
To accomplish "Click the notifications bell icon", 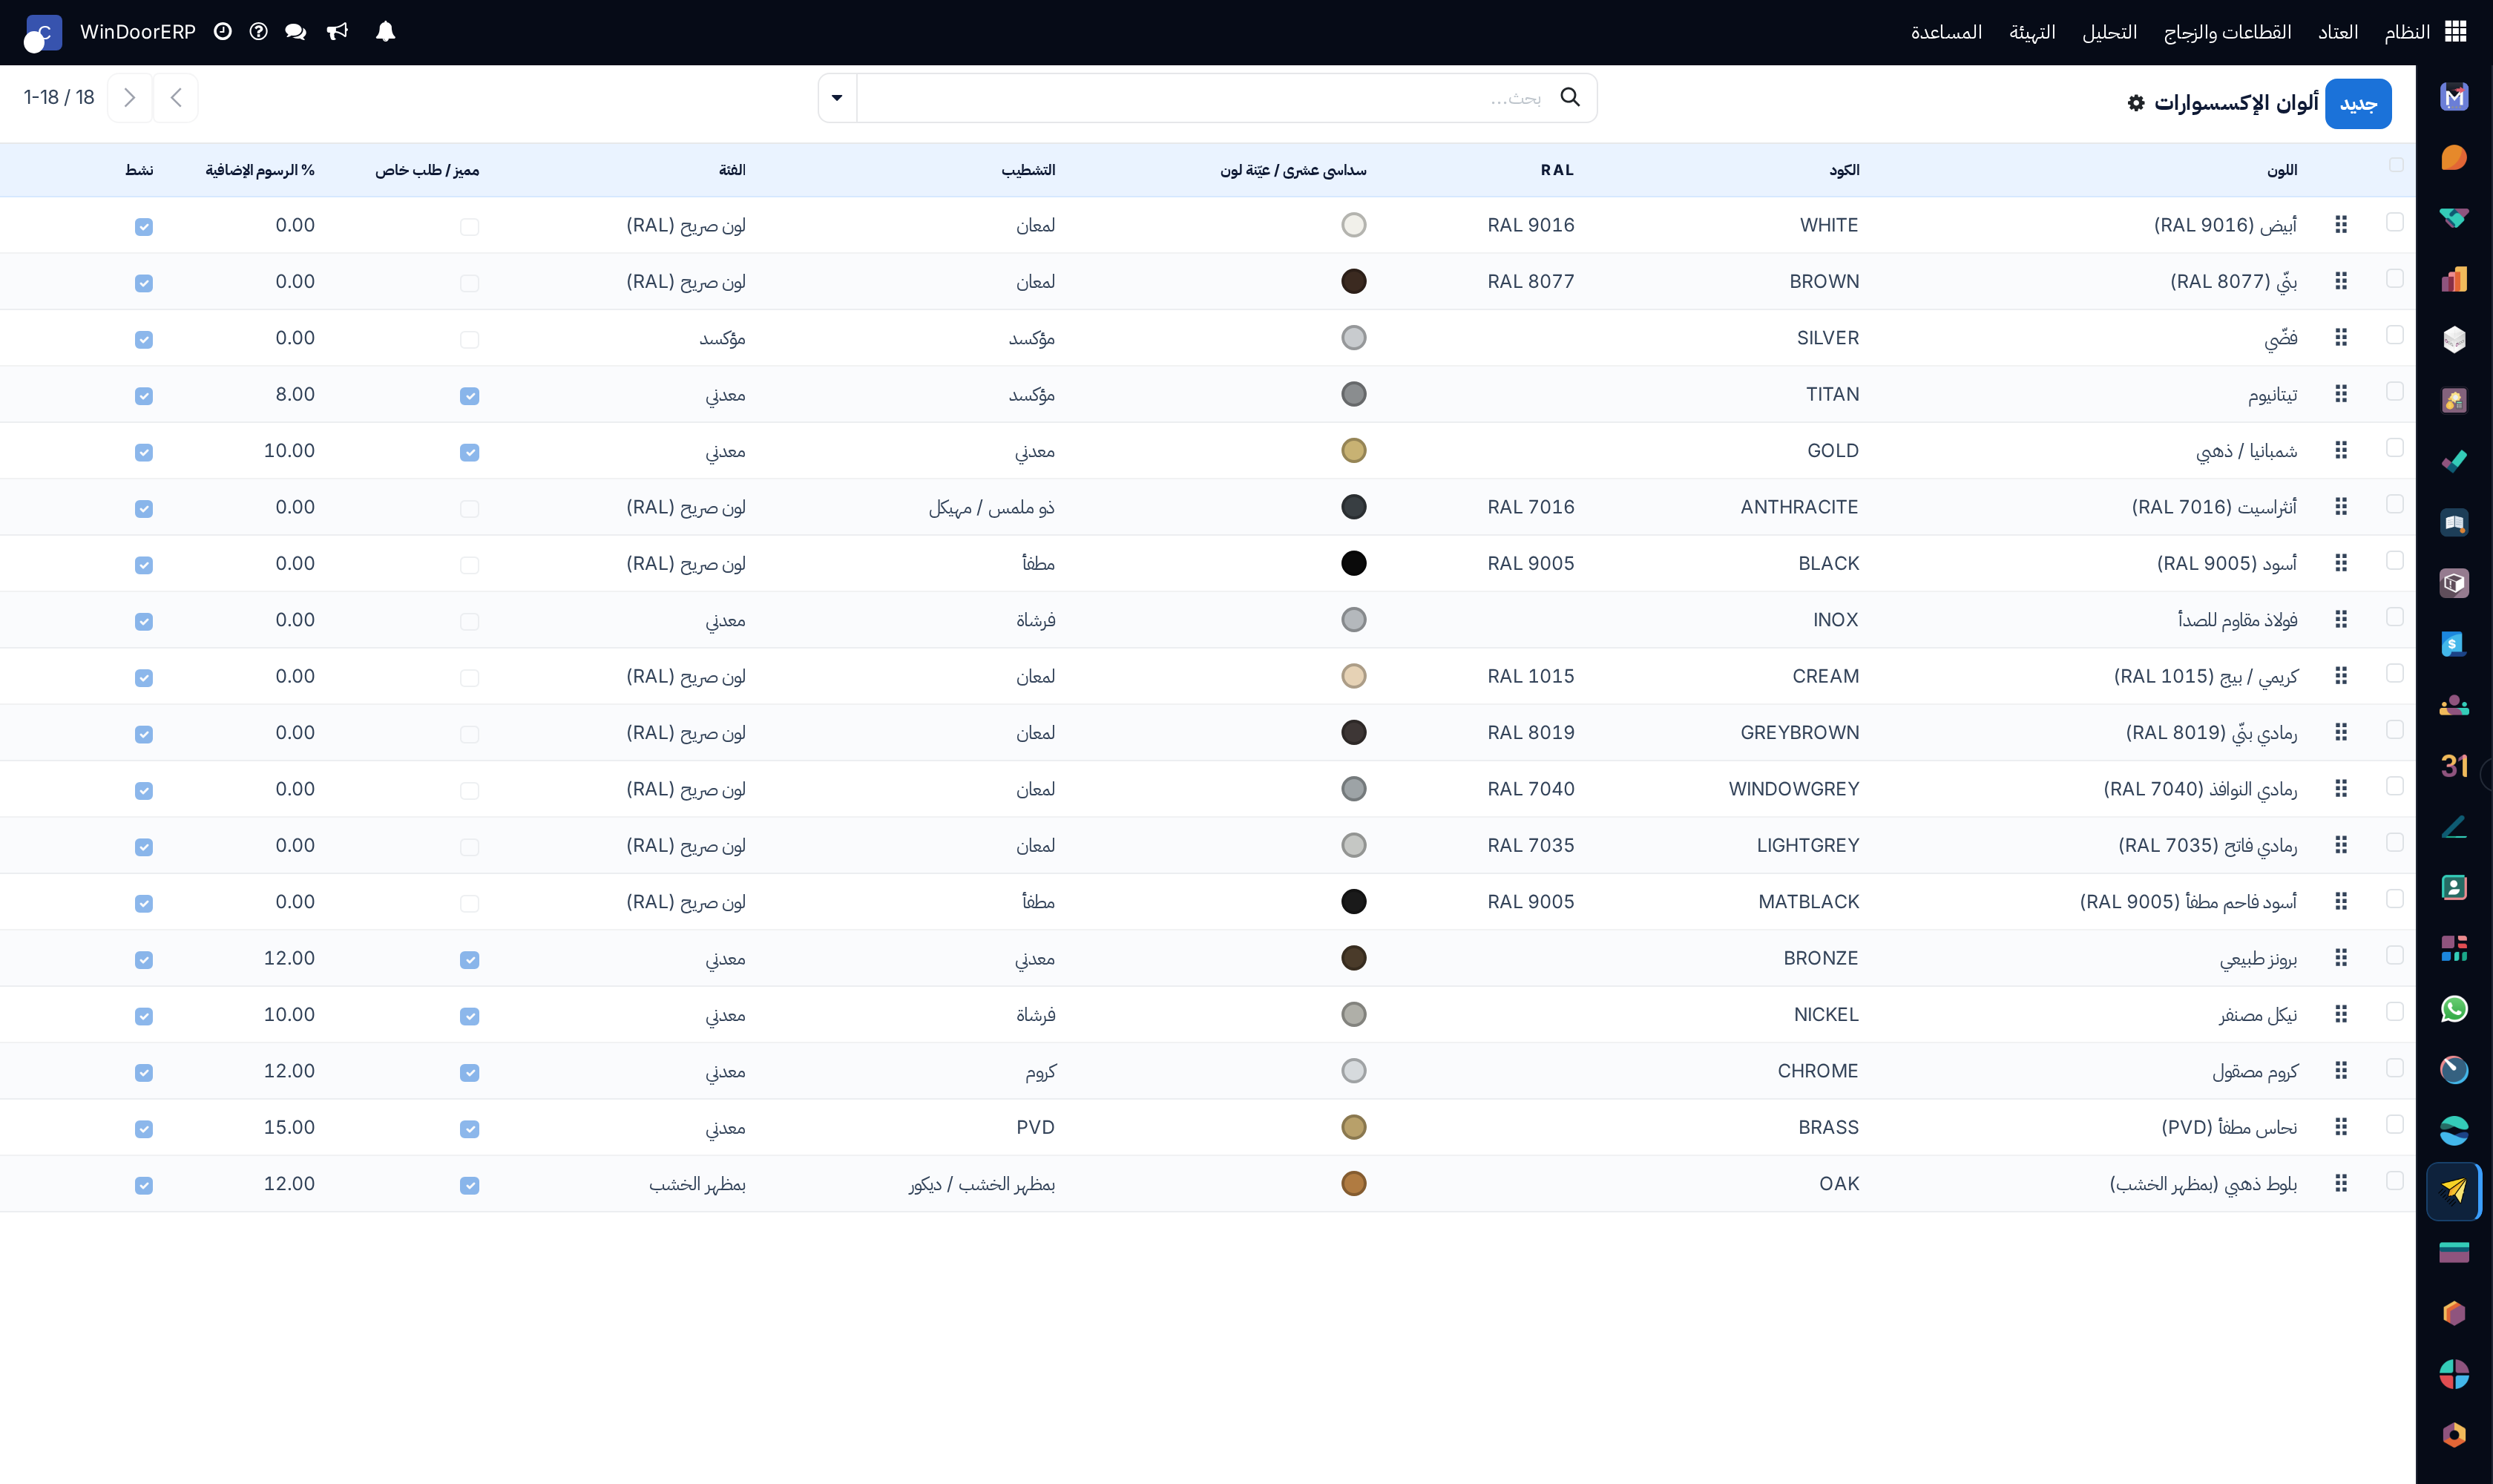I will [385, 32].
